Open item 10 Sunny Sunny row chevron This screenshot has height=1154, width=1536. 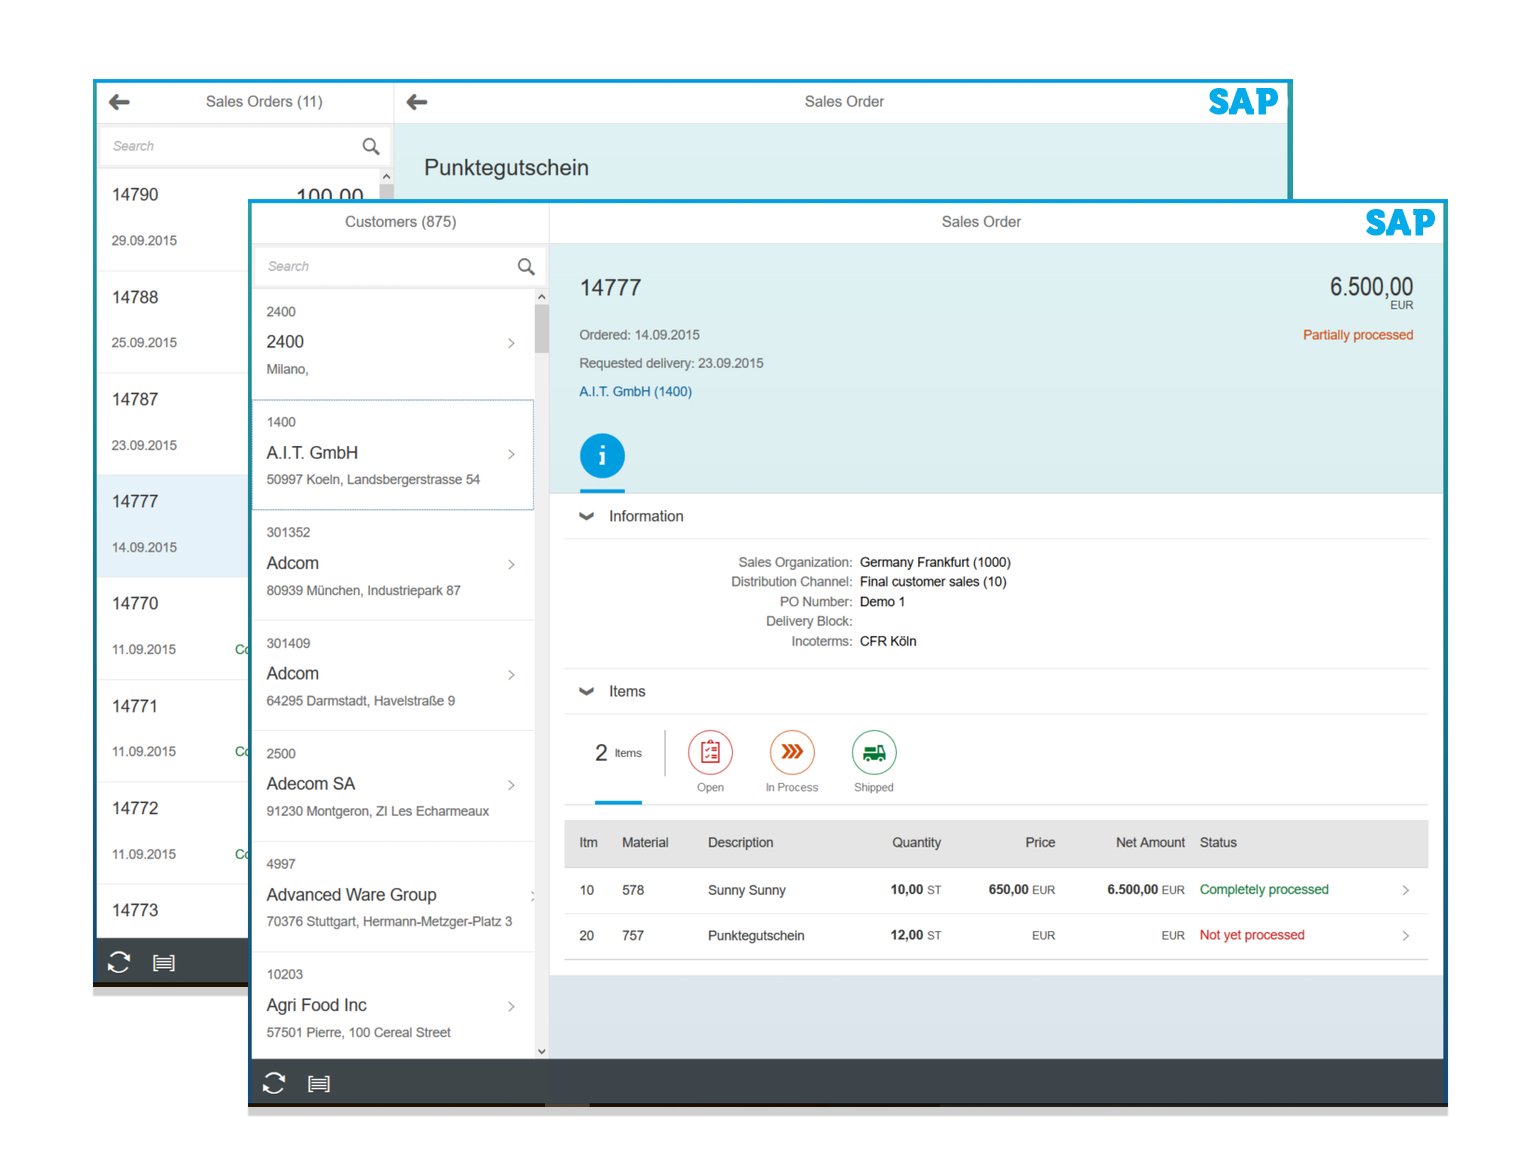pos(1405,890)
